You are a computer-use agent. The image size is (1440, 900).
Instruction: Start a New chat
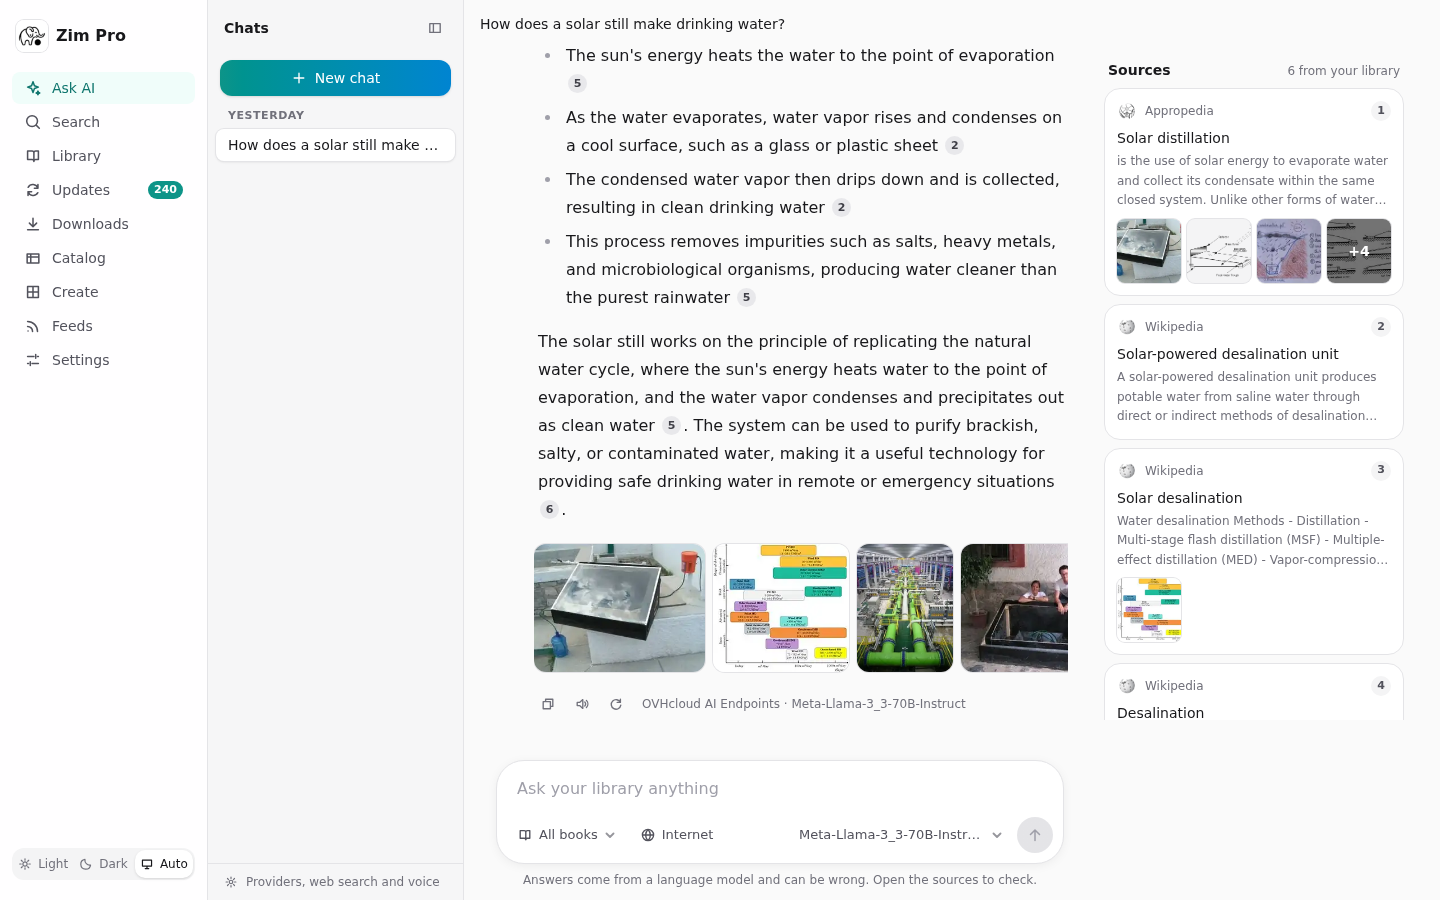coord(335,78)
